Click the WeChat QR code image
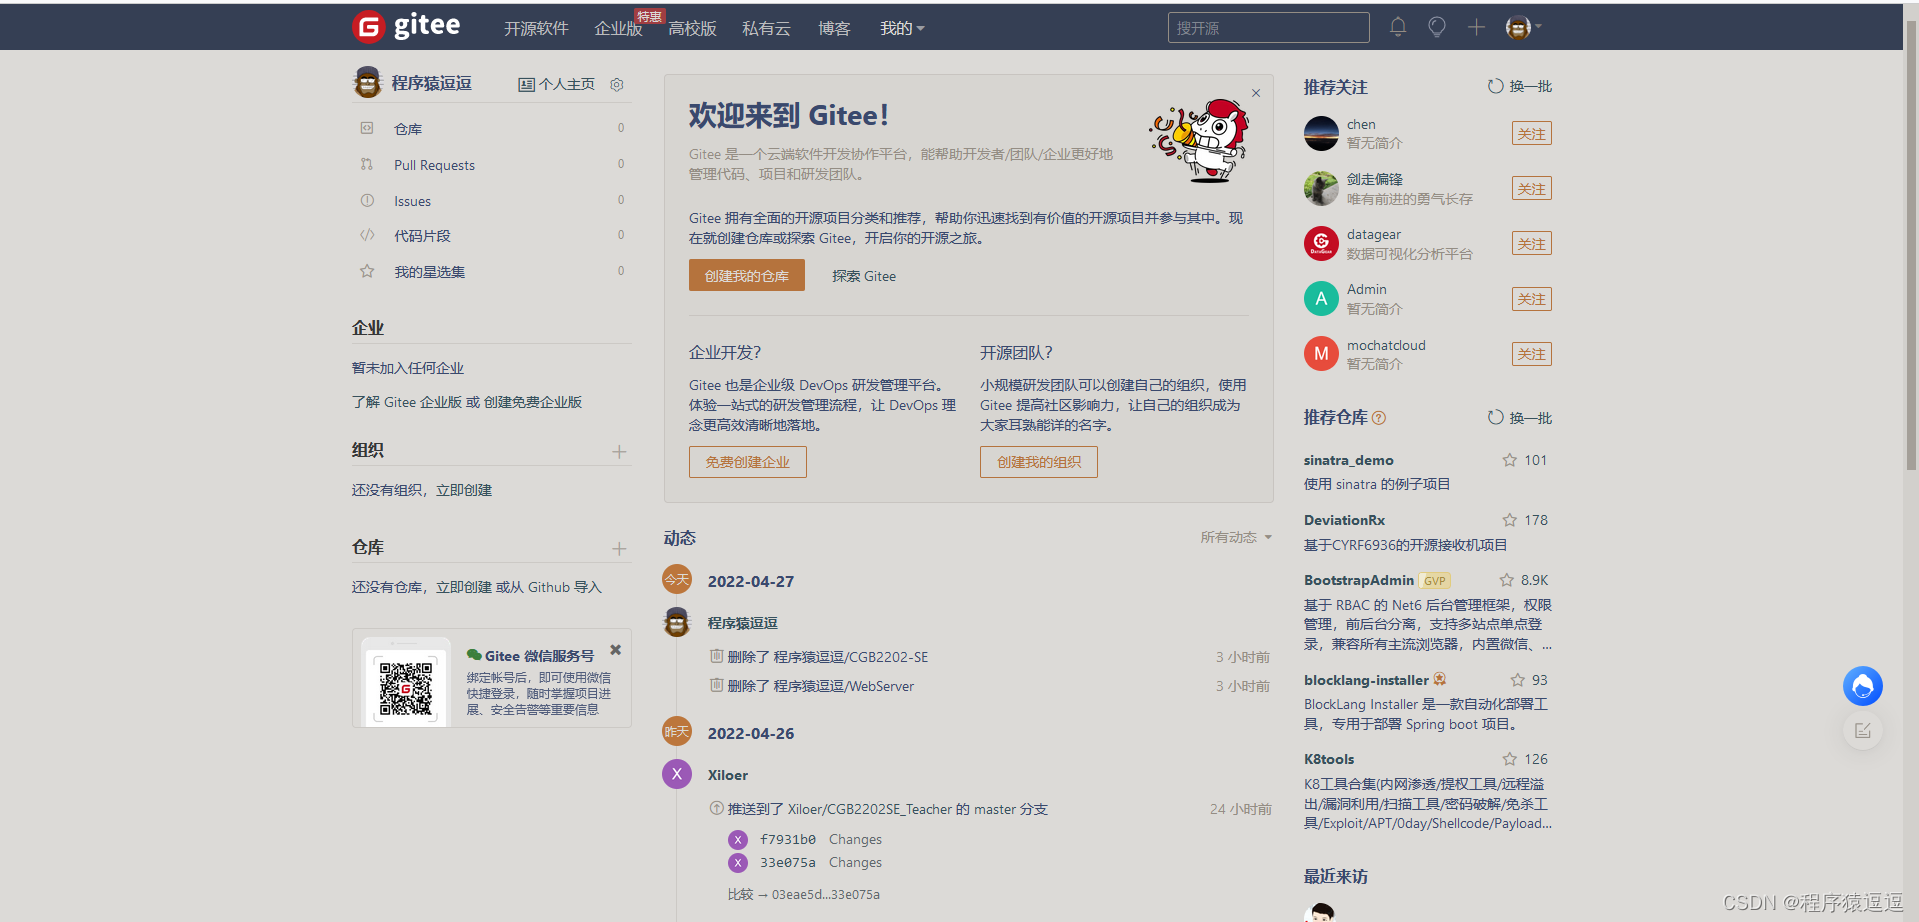Image resolution: width=1919 pixels, height=922 pixels. pyautogui.click(x=405, y=688)
